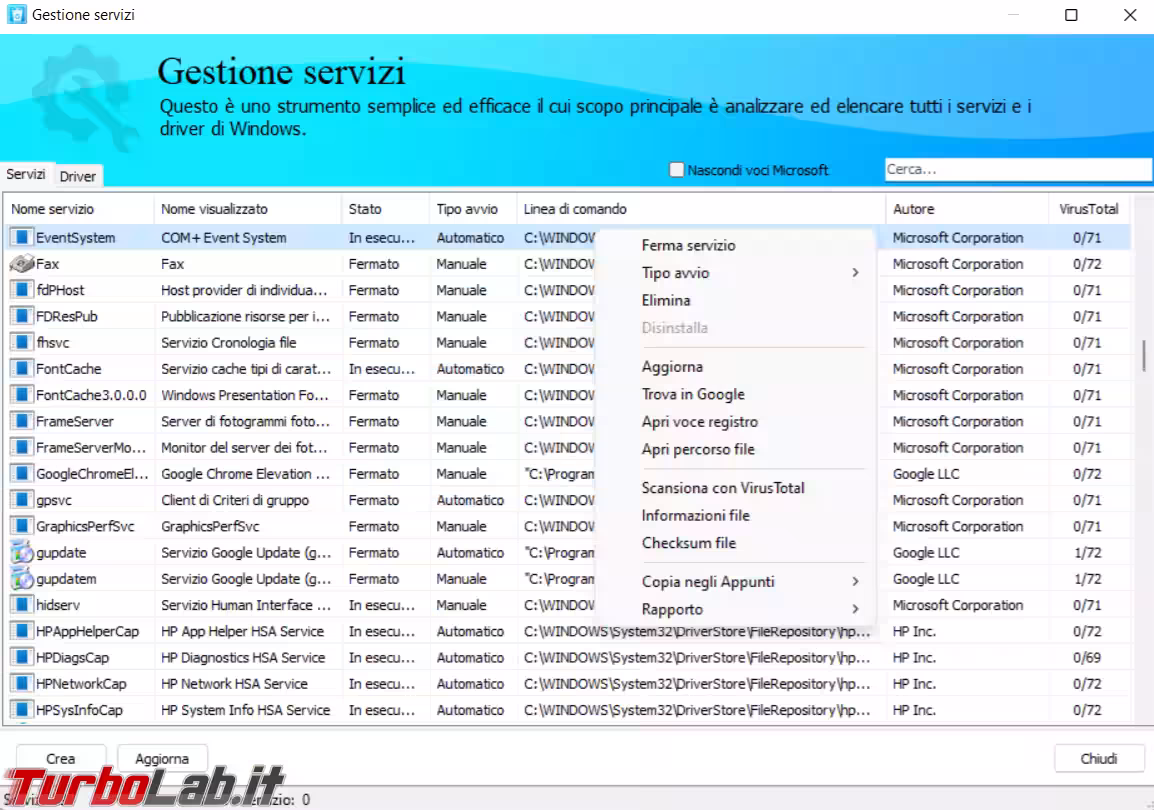Sort by Autore column header
Screen dimensions: 1154x810
(968, 209)
